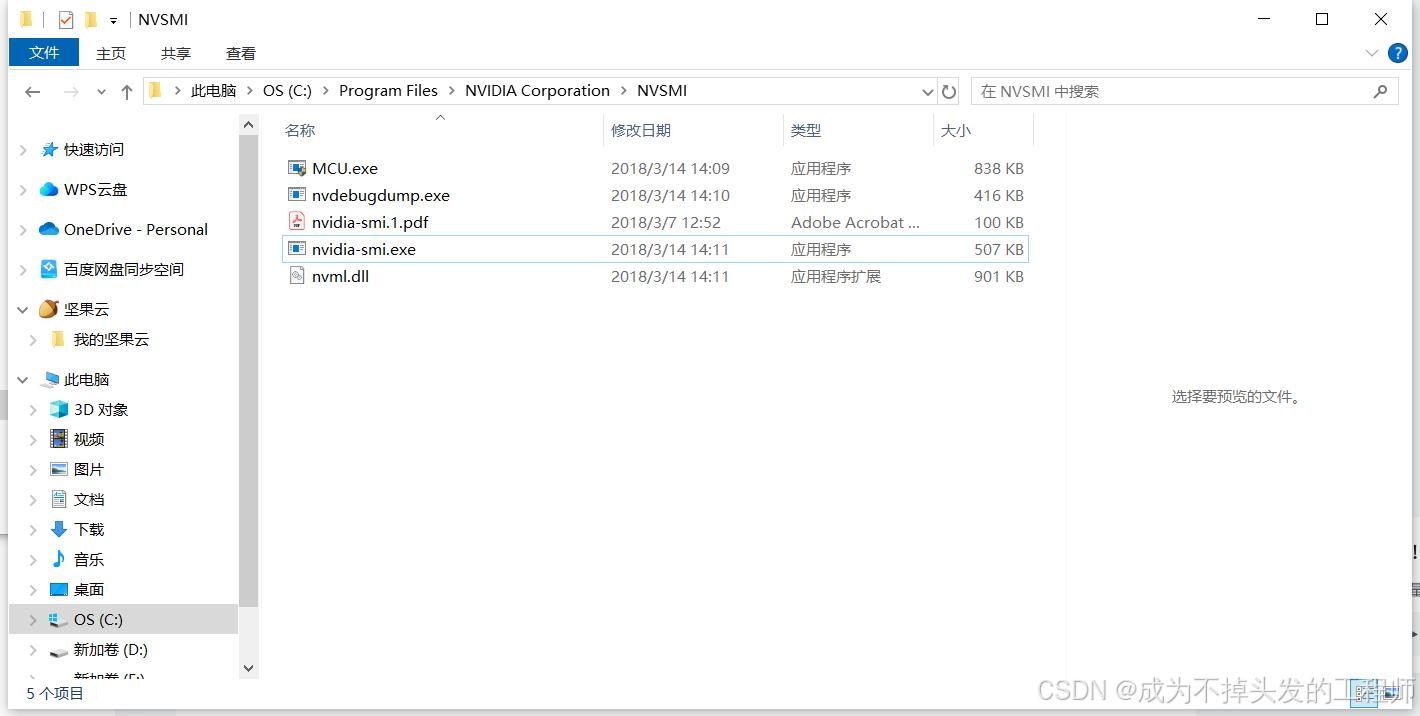Screen dimensions: 1420x716
Task: Click the 坚果云 nut icon
Action: tap(48, 309)
